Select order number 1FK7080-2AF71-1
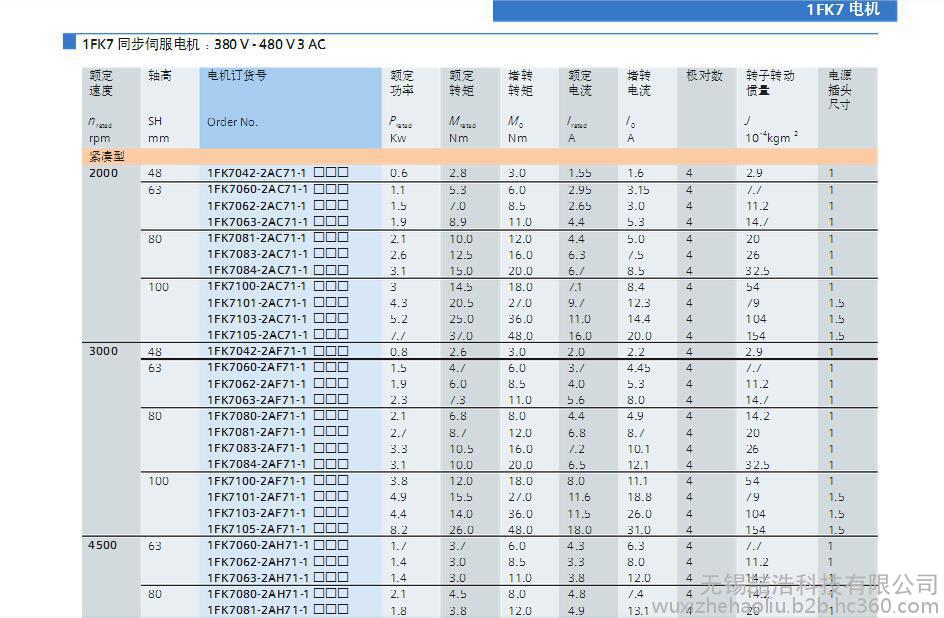Image resolution: width=944 pixels, height=618 pixels. tap(256, 416)
